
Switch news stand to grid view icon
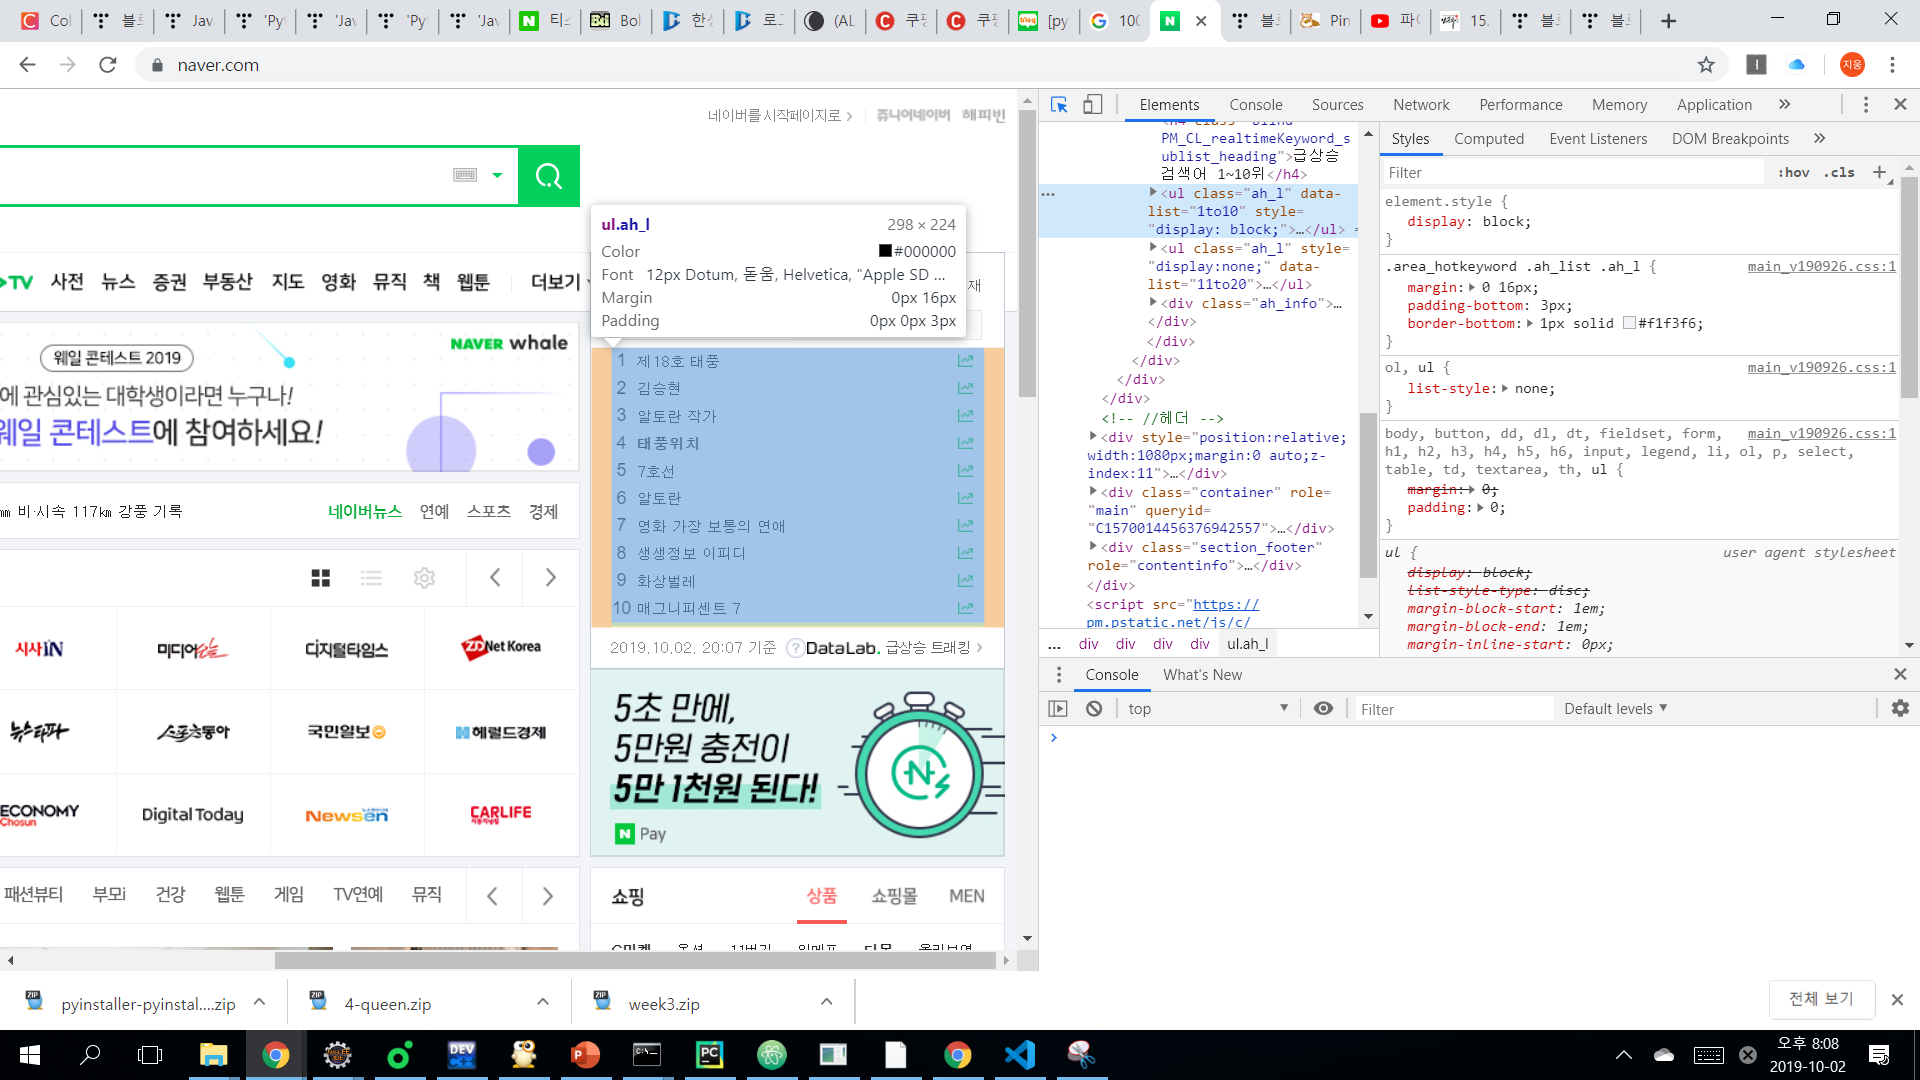(x=320, y=578)
